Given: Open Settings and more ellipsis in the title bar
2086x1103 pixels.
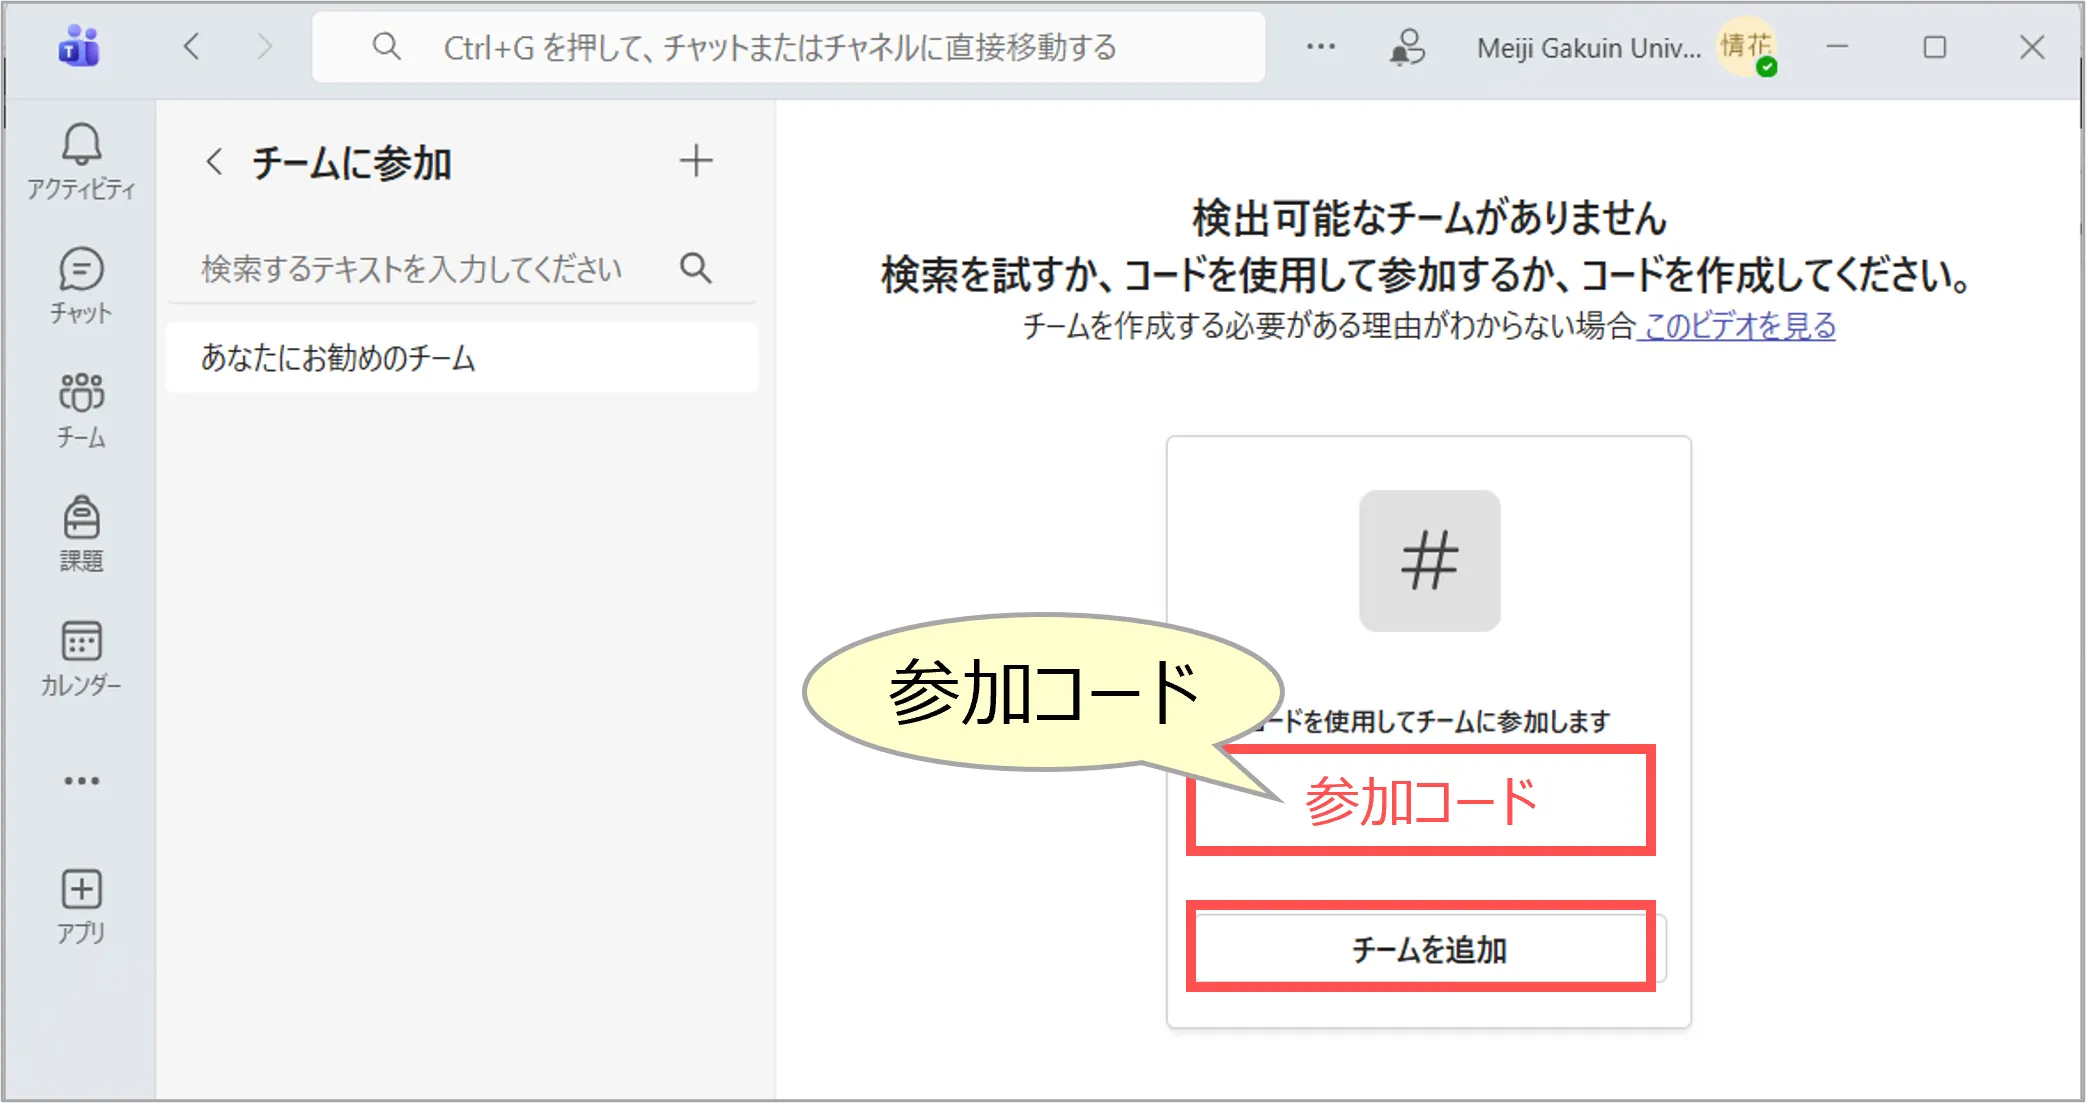Looking at the screenshot, I should pyautogui.click(x=1320, y=47).
